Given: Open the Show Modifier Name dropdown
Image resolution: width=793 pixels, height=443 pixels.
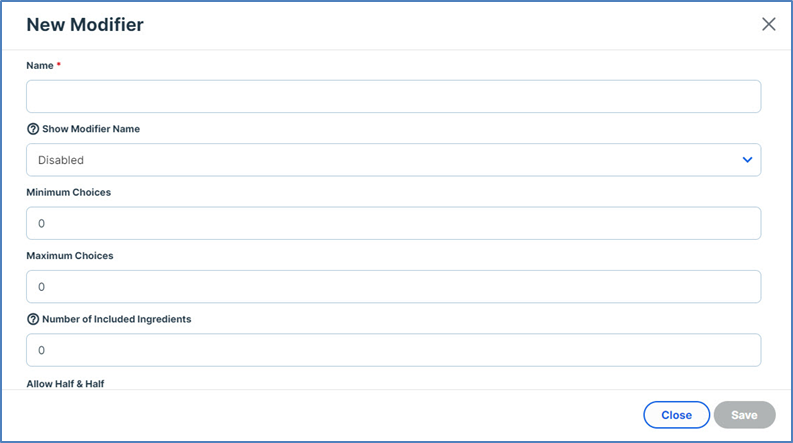Looking at the screenshot, I should click(x=393, y=160).
